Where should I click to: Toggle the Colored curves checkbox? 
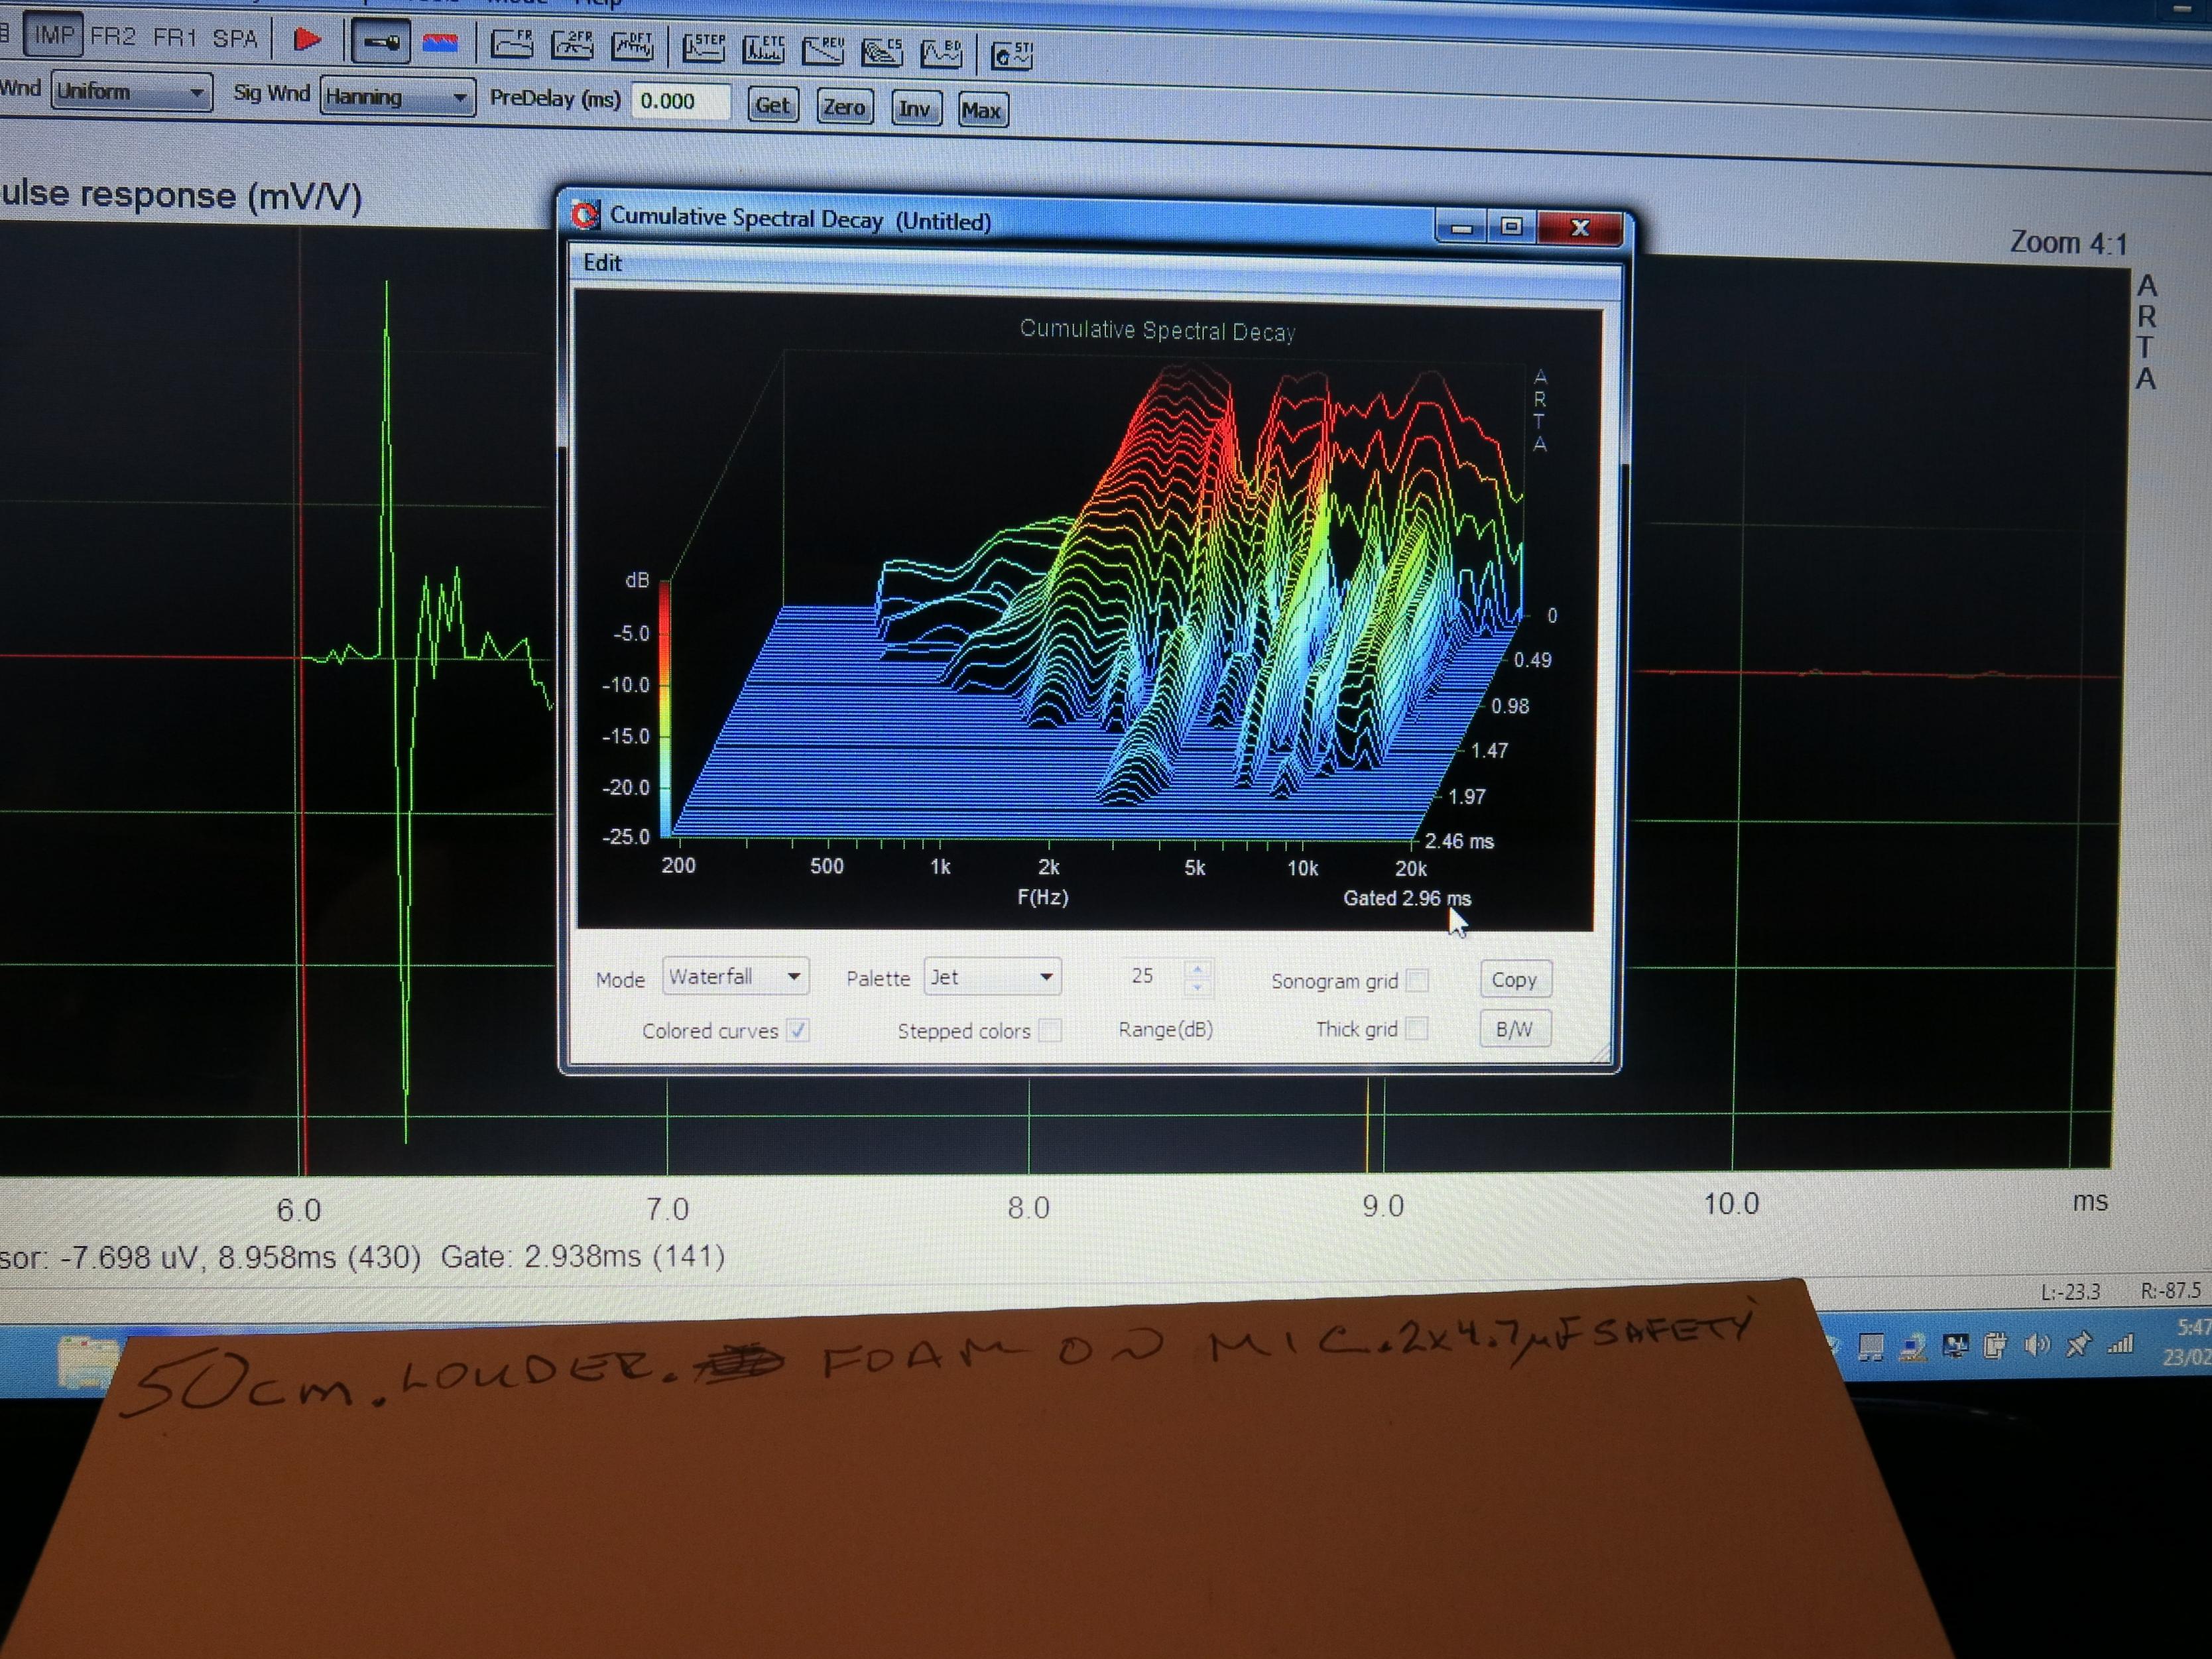click(x=797, y=1030)
